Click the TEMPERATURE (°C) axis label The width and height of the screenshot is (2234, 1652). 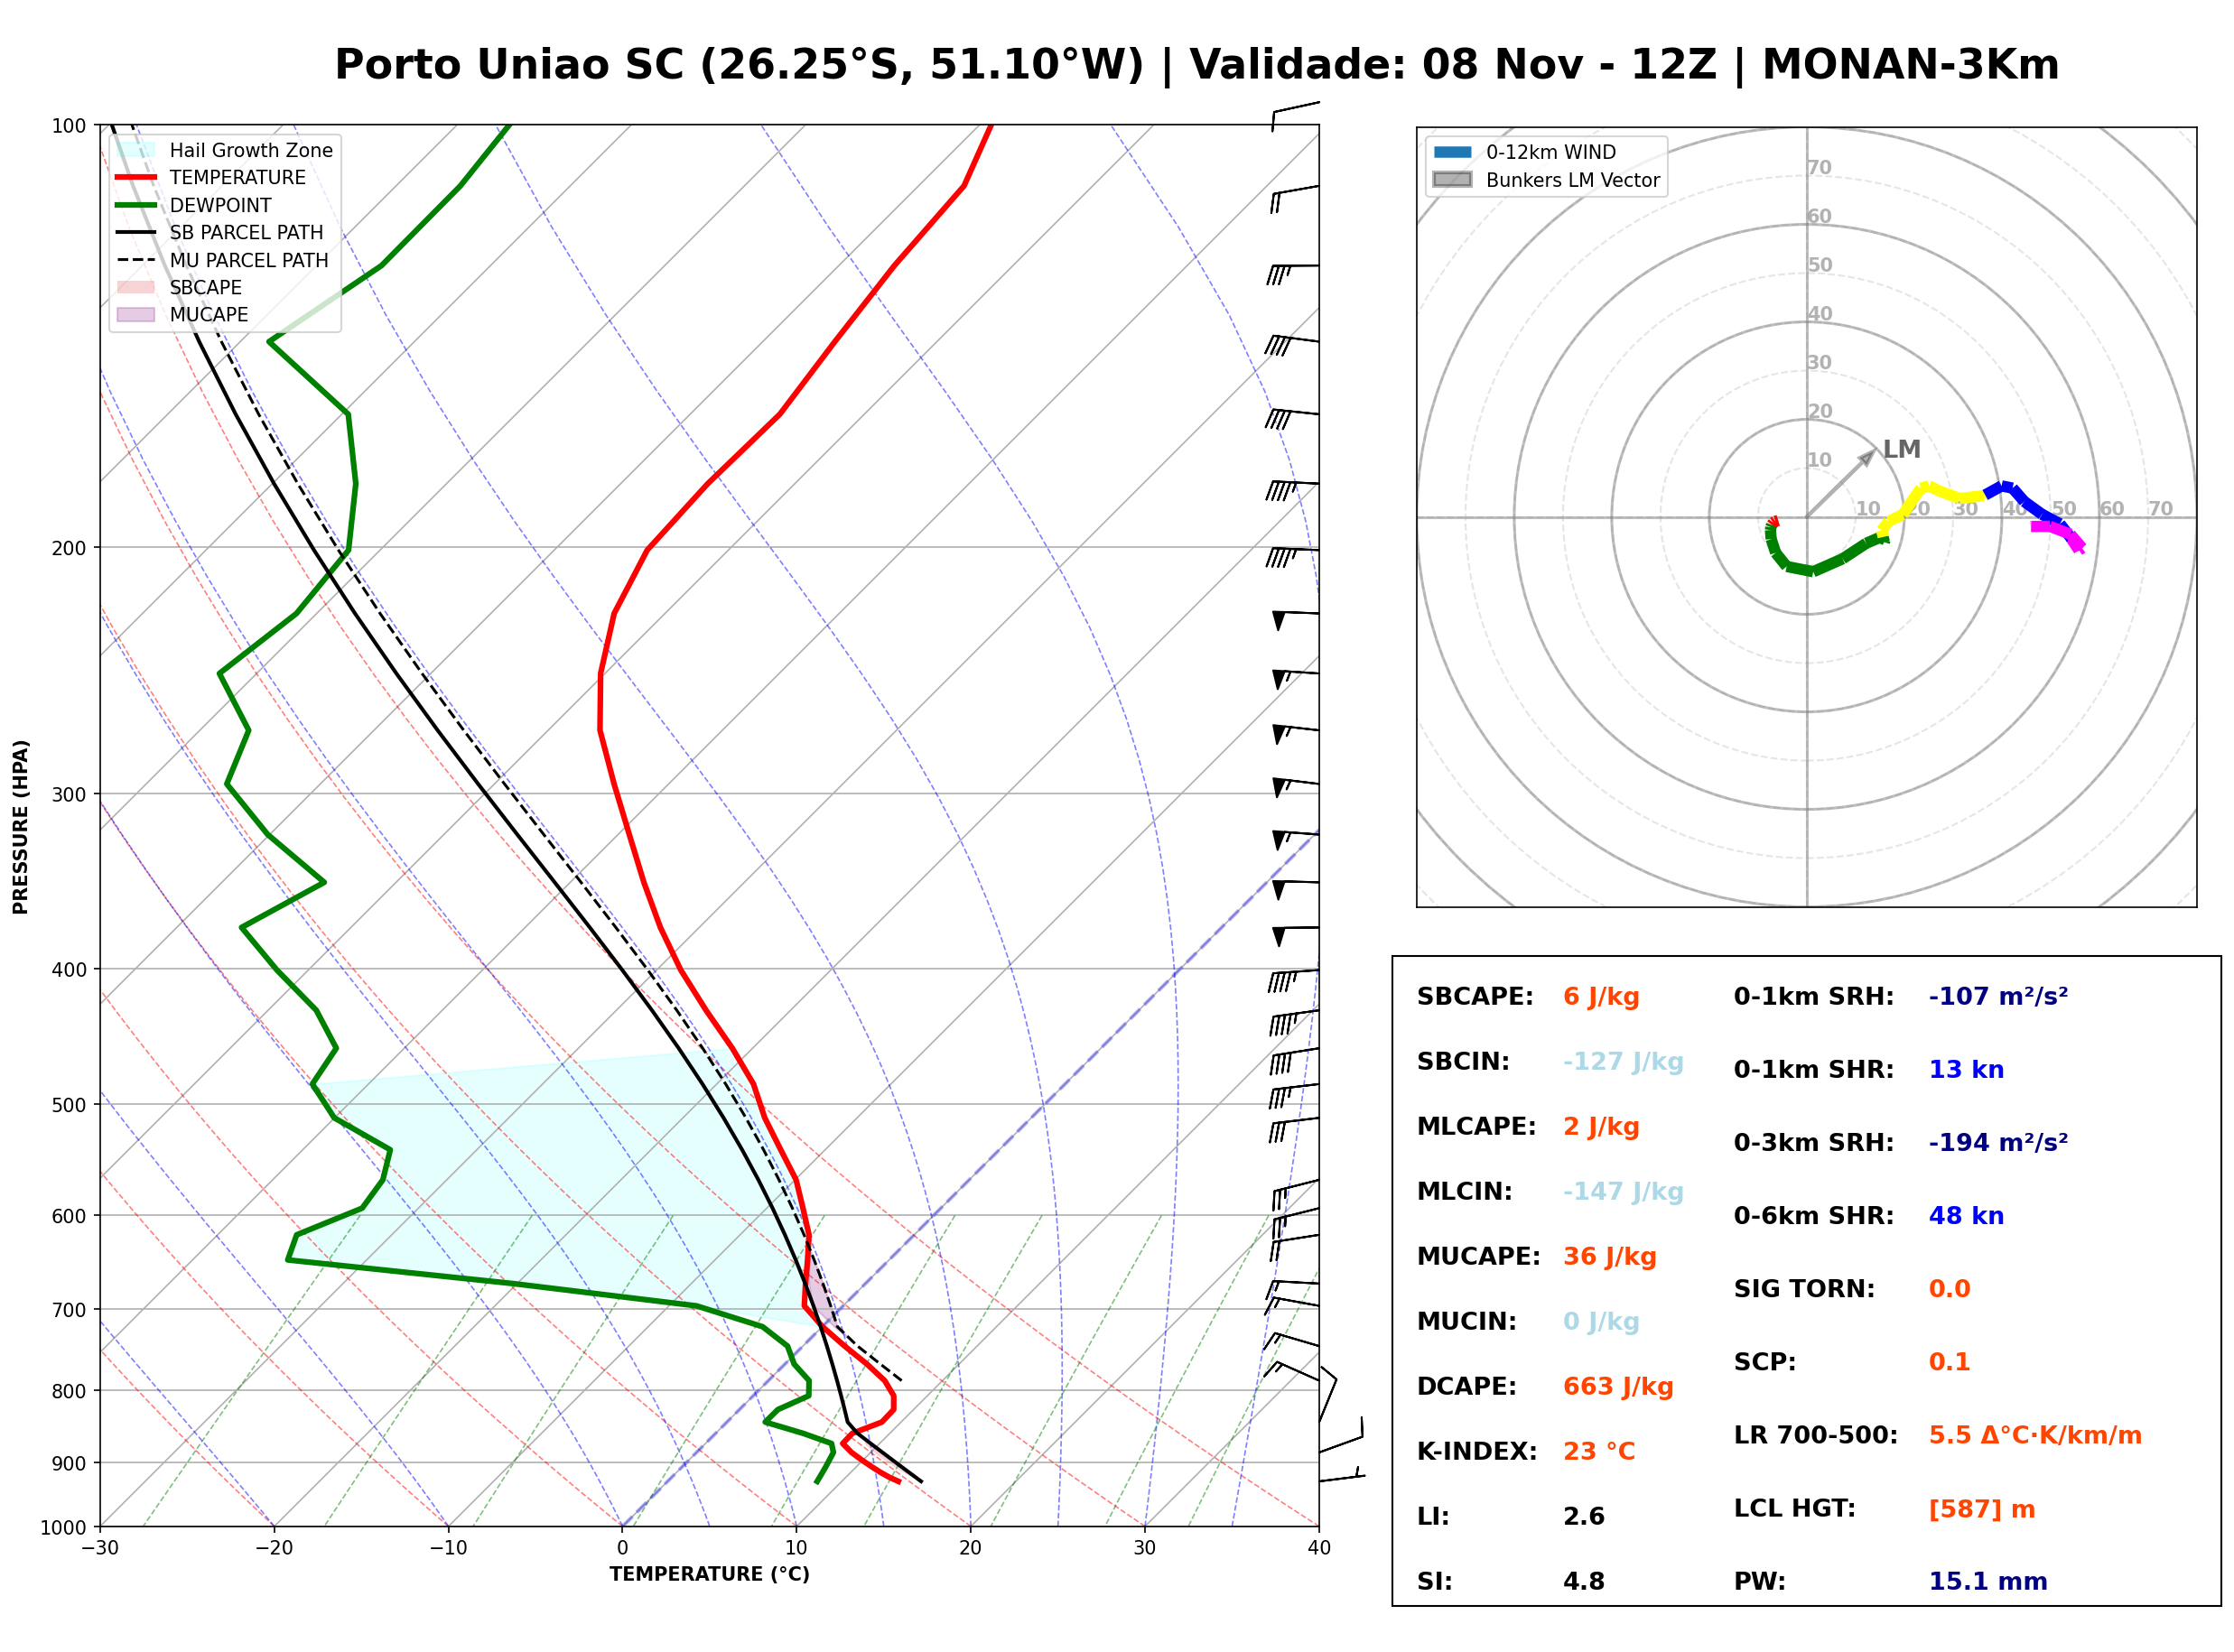[709, 1574]
